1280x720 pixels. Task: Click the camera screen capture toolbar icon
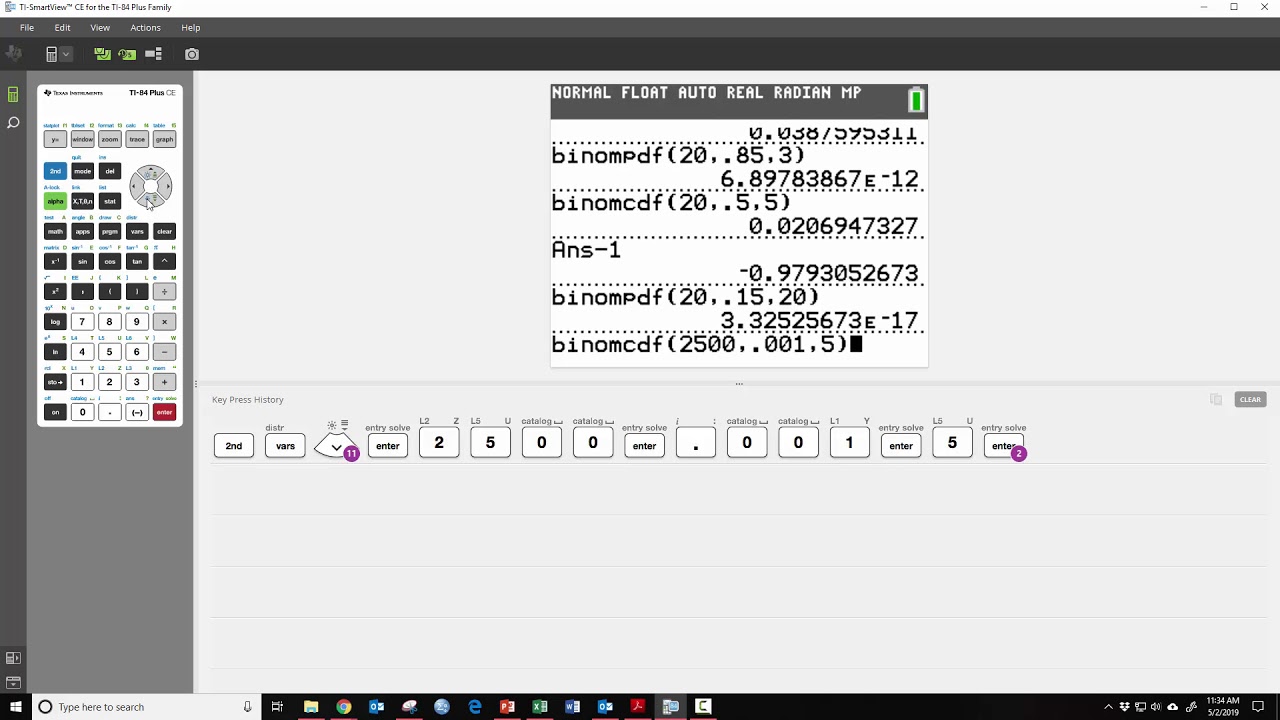point(192,54)
